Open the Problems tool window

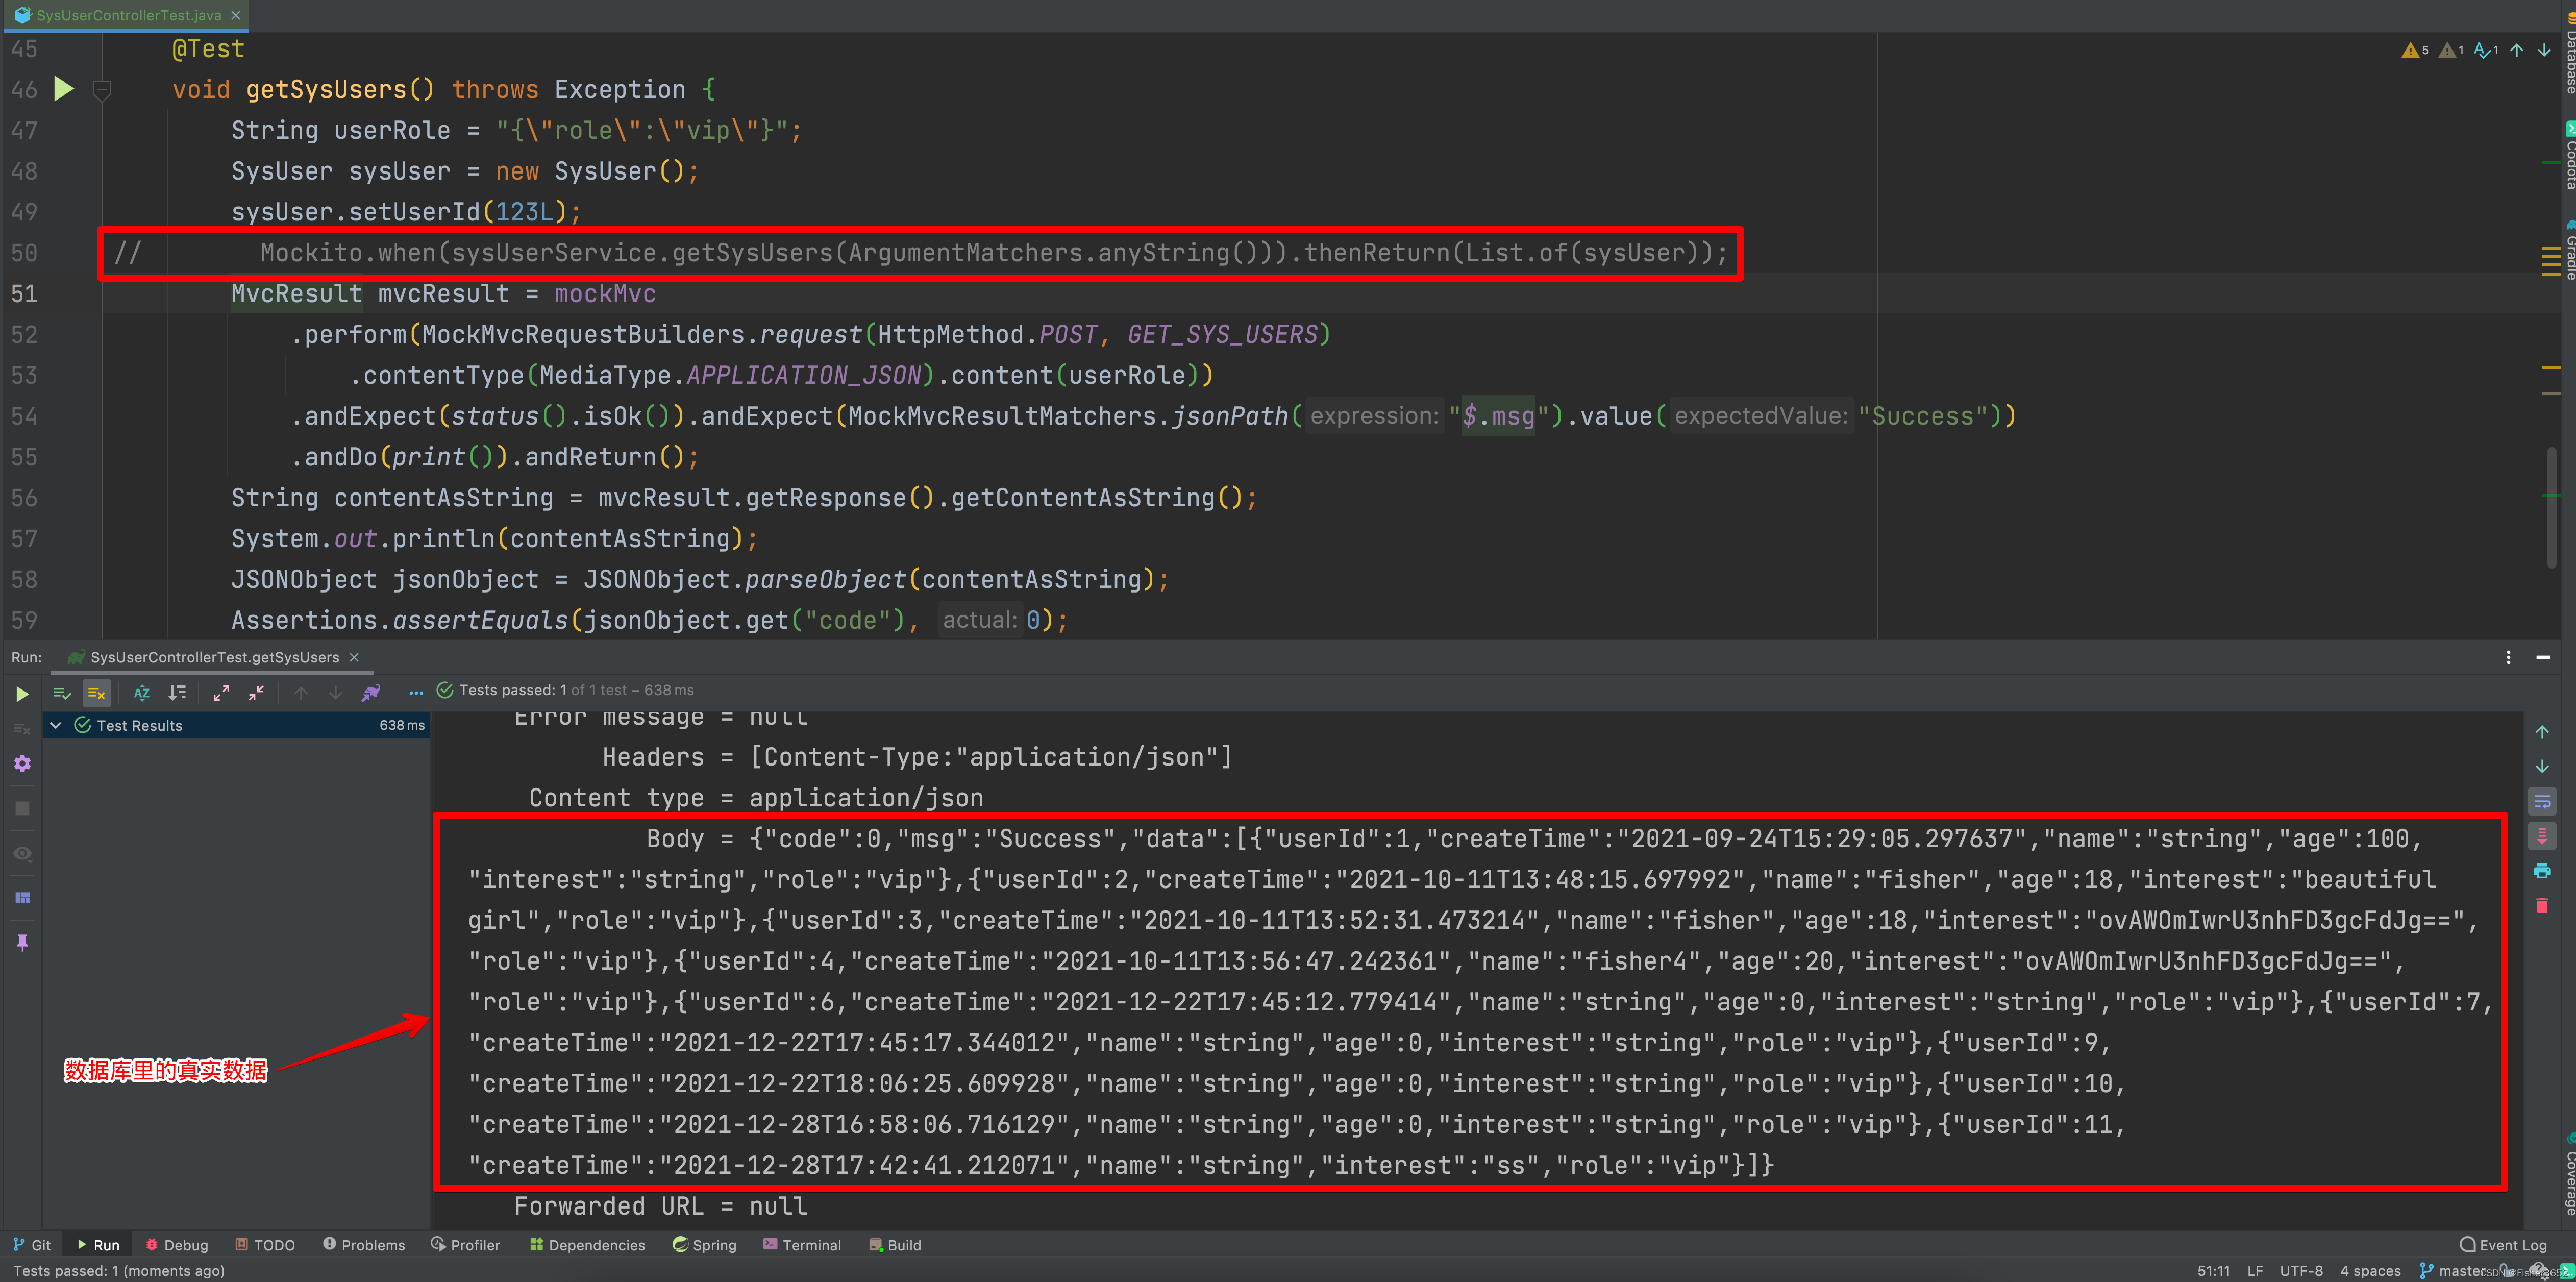pyautogui.click(x=364, y=1244)
